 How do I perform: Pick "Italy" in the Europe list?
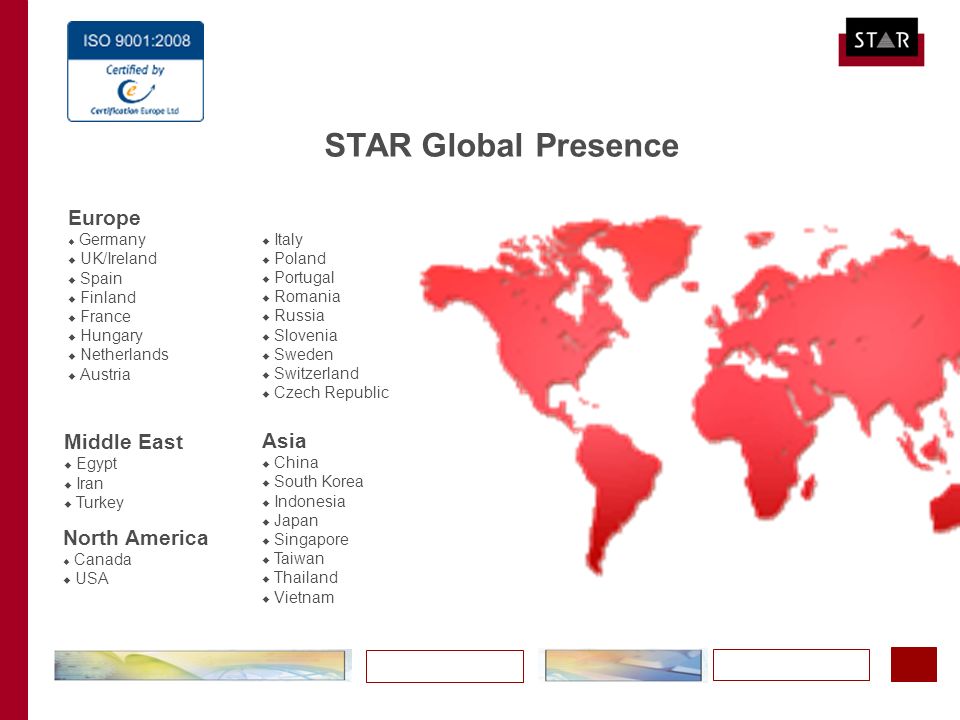pos(288,239)
